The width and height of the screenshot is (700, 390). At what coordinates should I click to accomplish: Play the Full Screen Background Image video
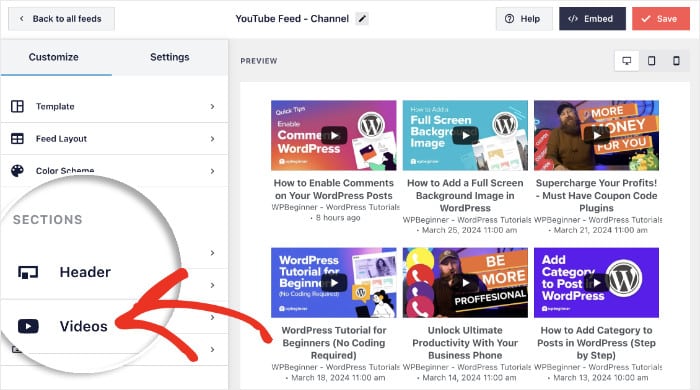pyautogui.click(x=465, y=136)
